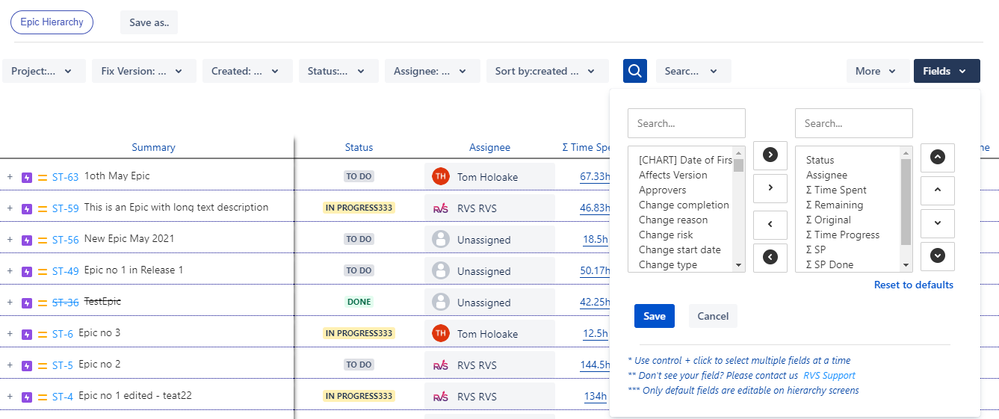Expand the ST-59 epic row
The image size is (999, 419).
(x=10, y=208)
